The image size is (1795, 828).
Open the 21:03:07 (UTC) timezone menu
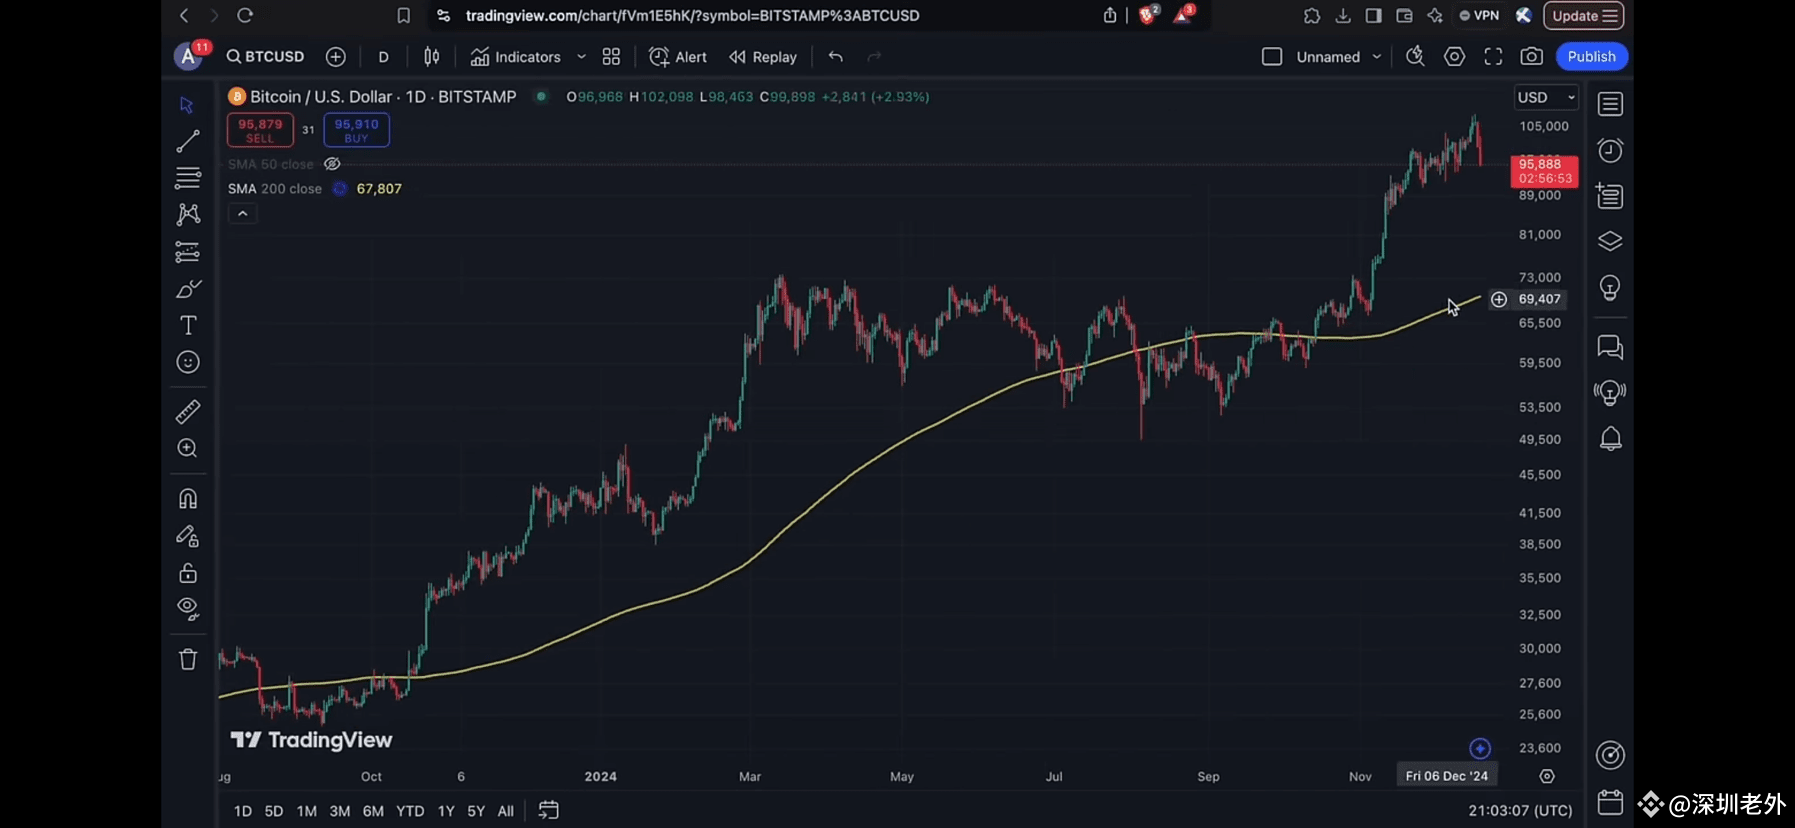[x=1520, y=811]
